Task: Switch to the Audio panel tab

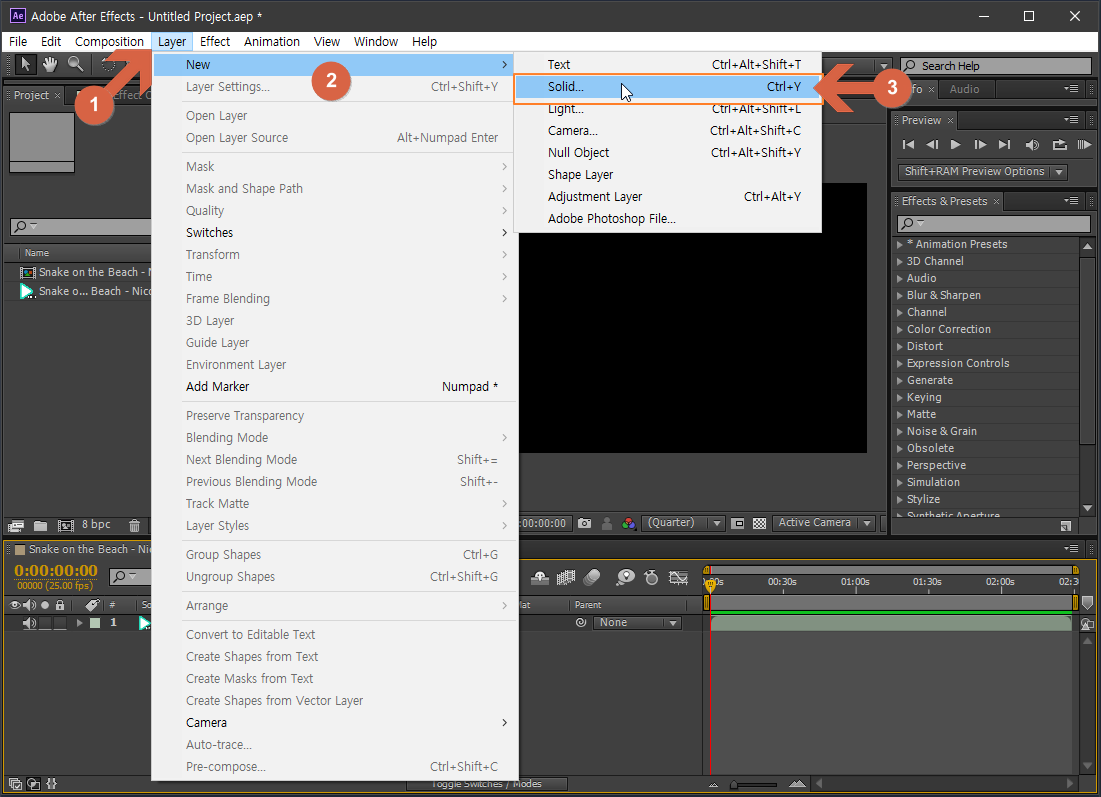Action: [x=964, y=89]
